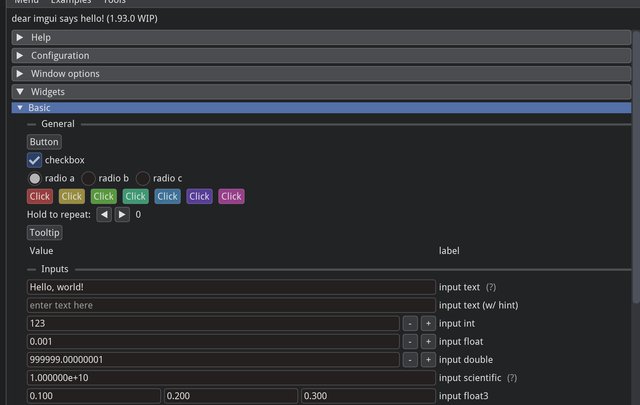Click the 'dear imgui says hello!' text

(58, 19)
